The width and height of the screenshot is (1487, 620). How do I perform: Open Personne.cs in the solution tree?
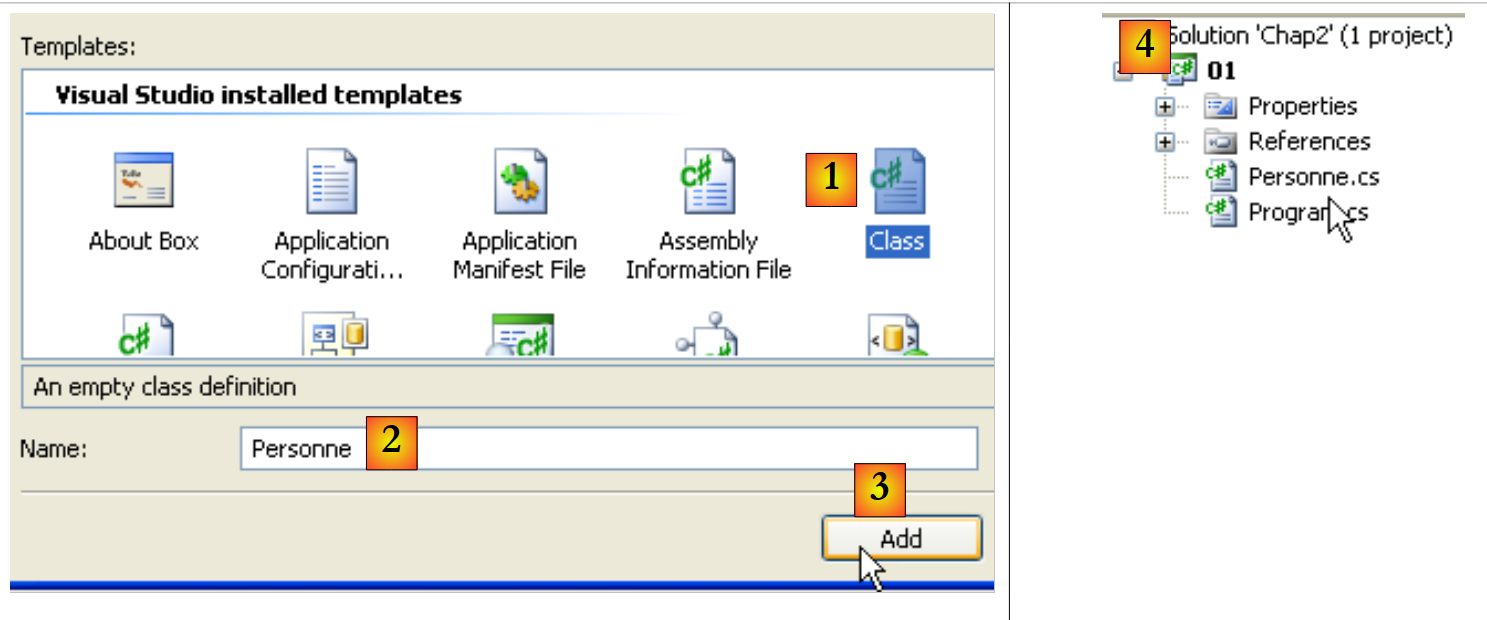[1313, 177]
